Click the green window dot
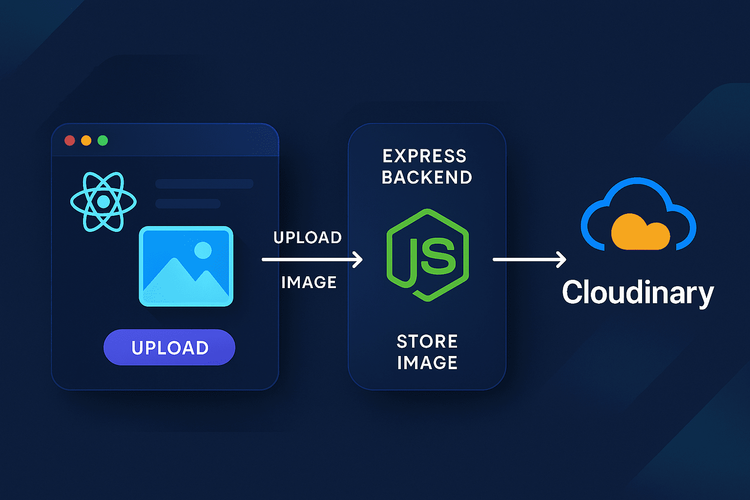The image size is (750, 500). 103,141
